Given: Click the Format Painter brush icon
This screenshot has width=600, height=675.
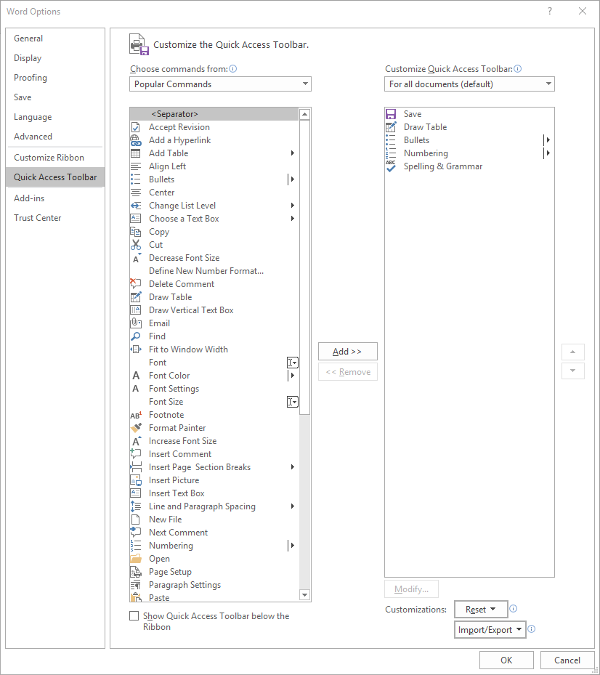Looking at the screenshot, I should [136, 428].
